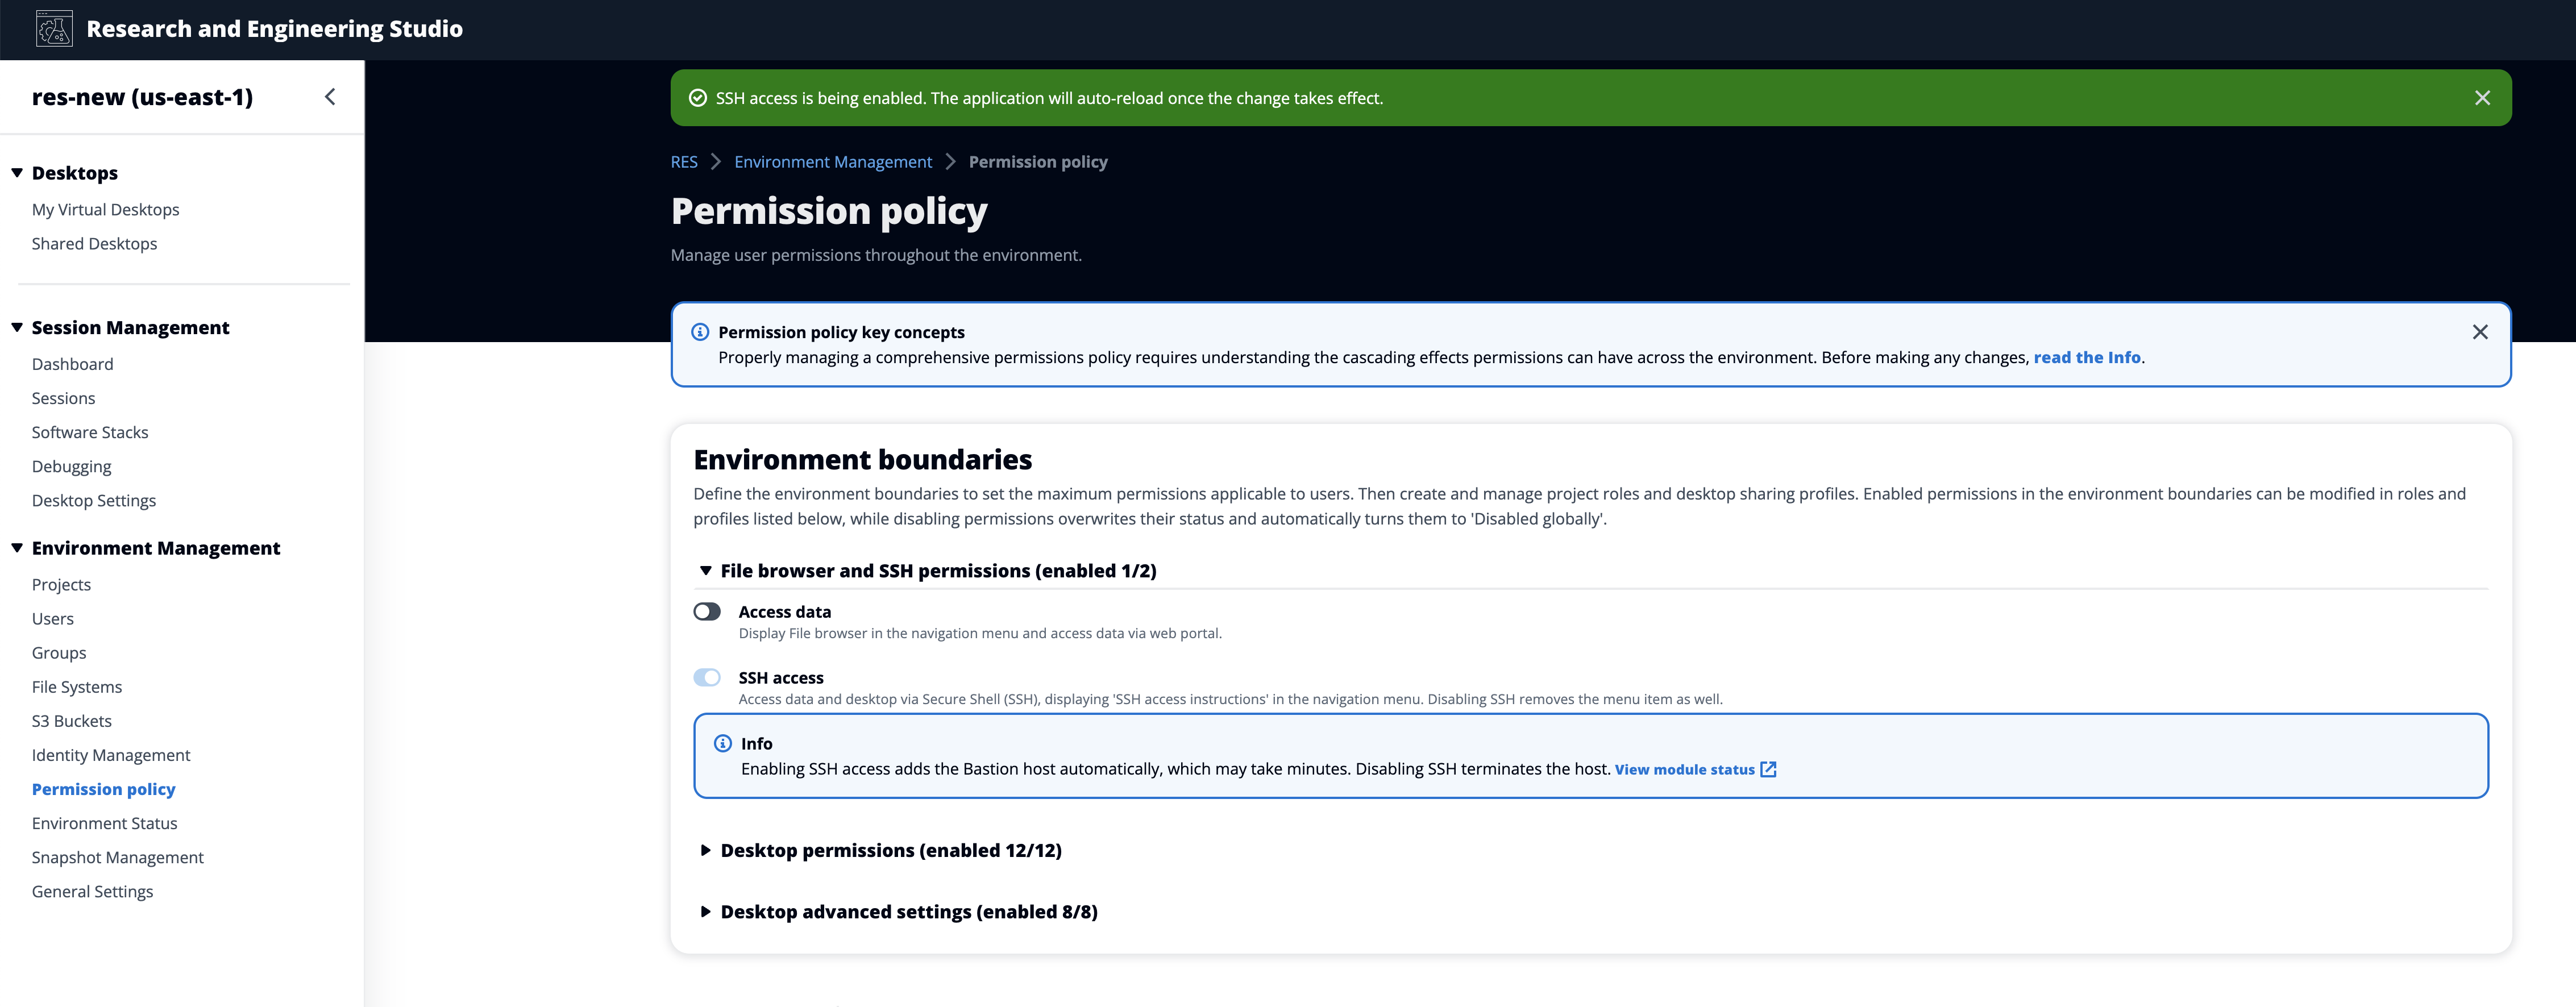Click Environment Management in the breadcrumb

coord(832,162)
